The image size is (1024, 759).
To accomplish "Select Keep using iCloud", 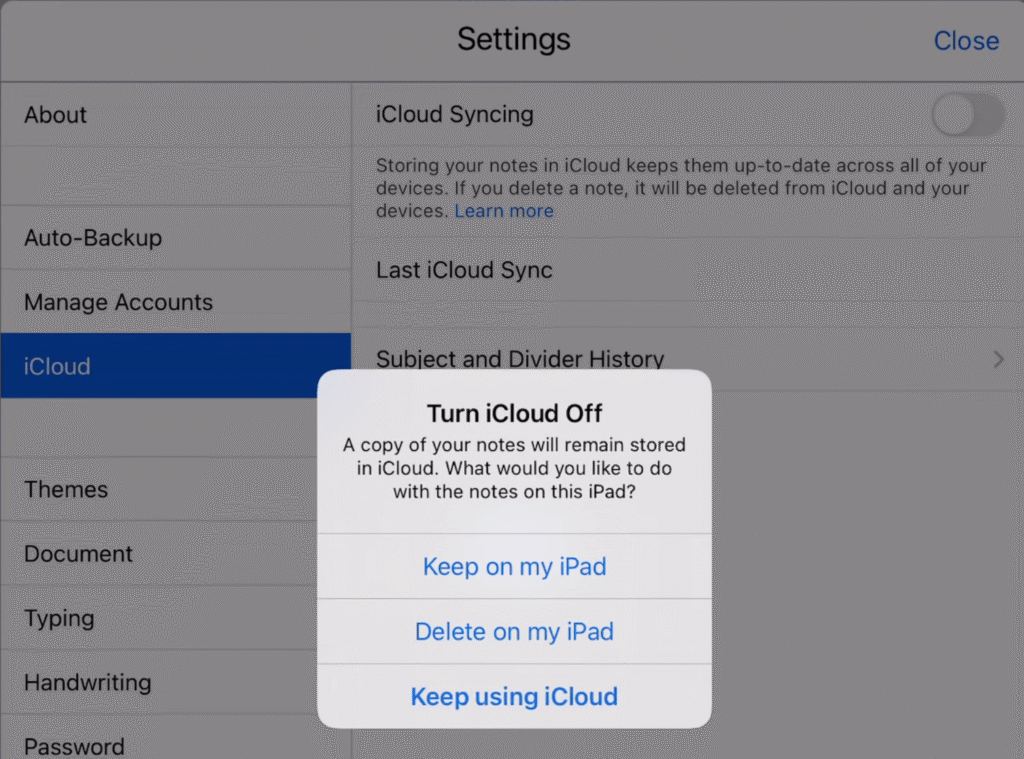I will pyautogui.click(x=515, y=696).
